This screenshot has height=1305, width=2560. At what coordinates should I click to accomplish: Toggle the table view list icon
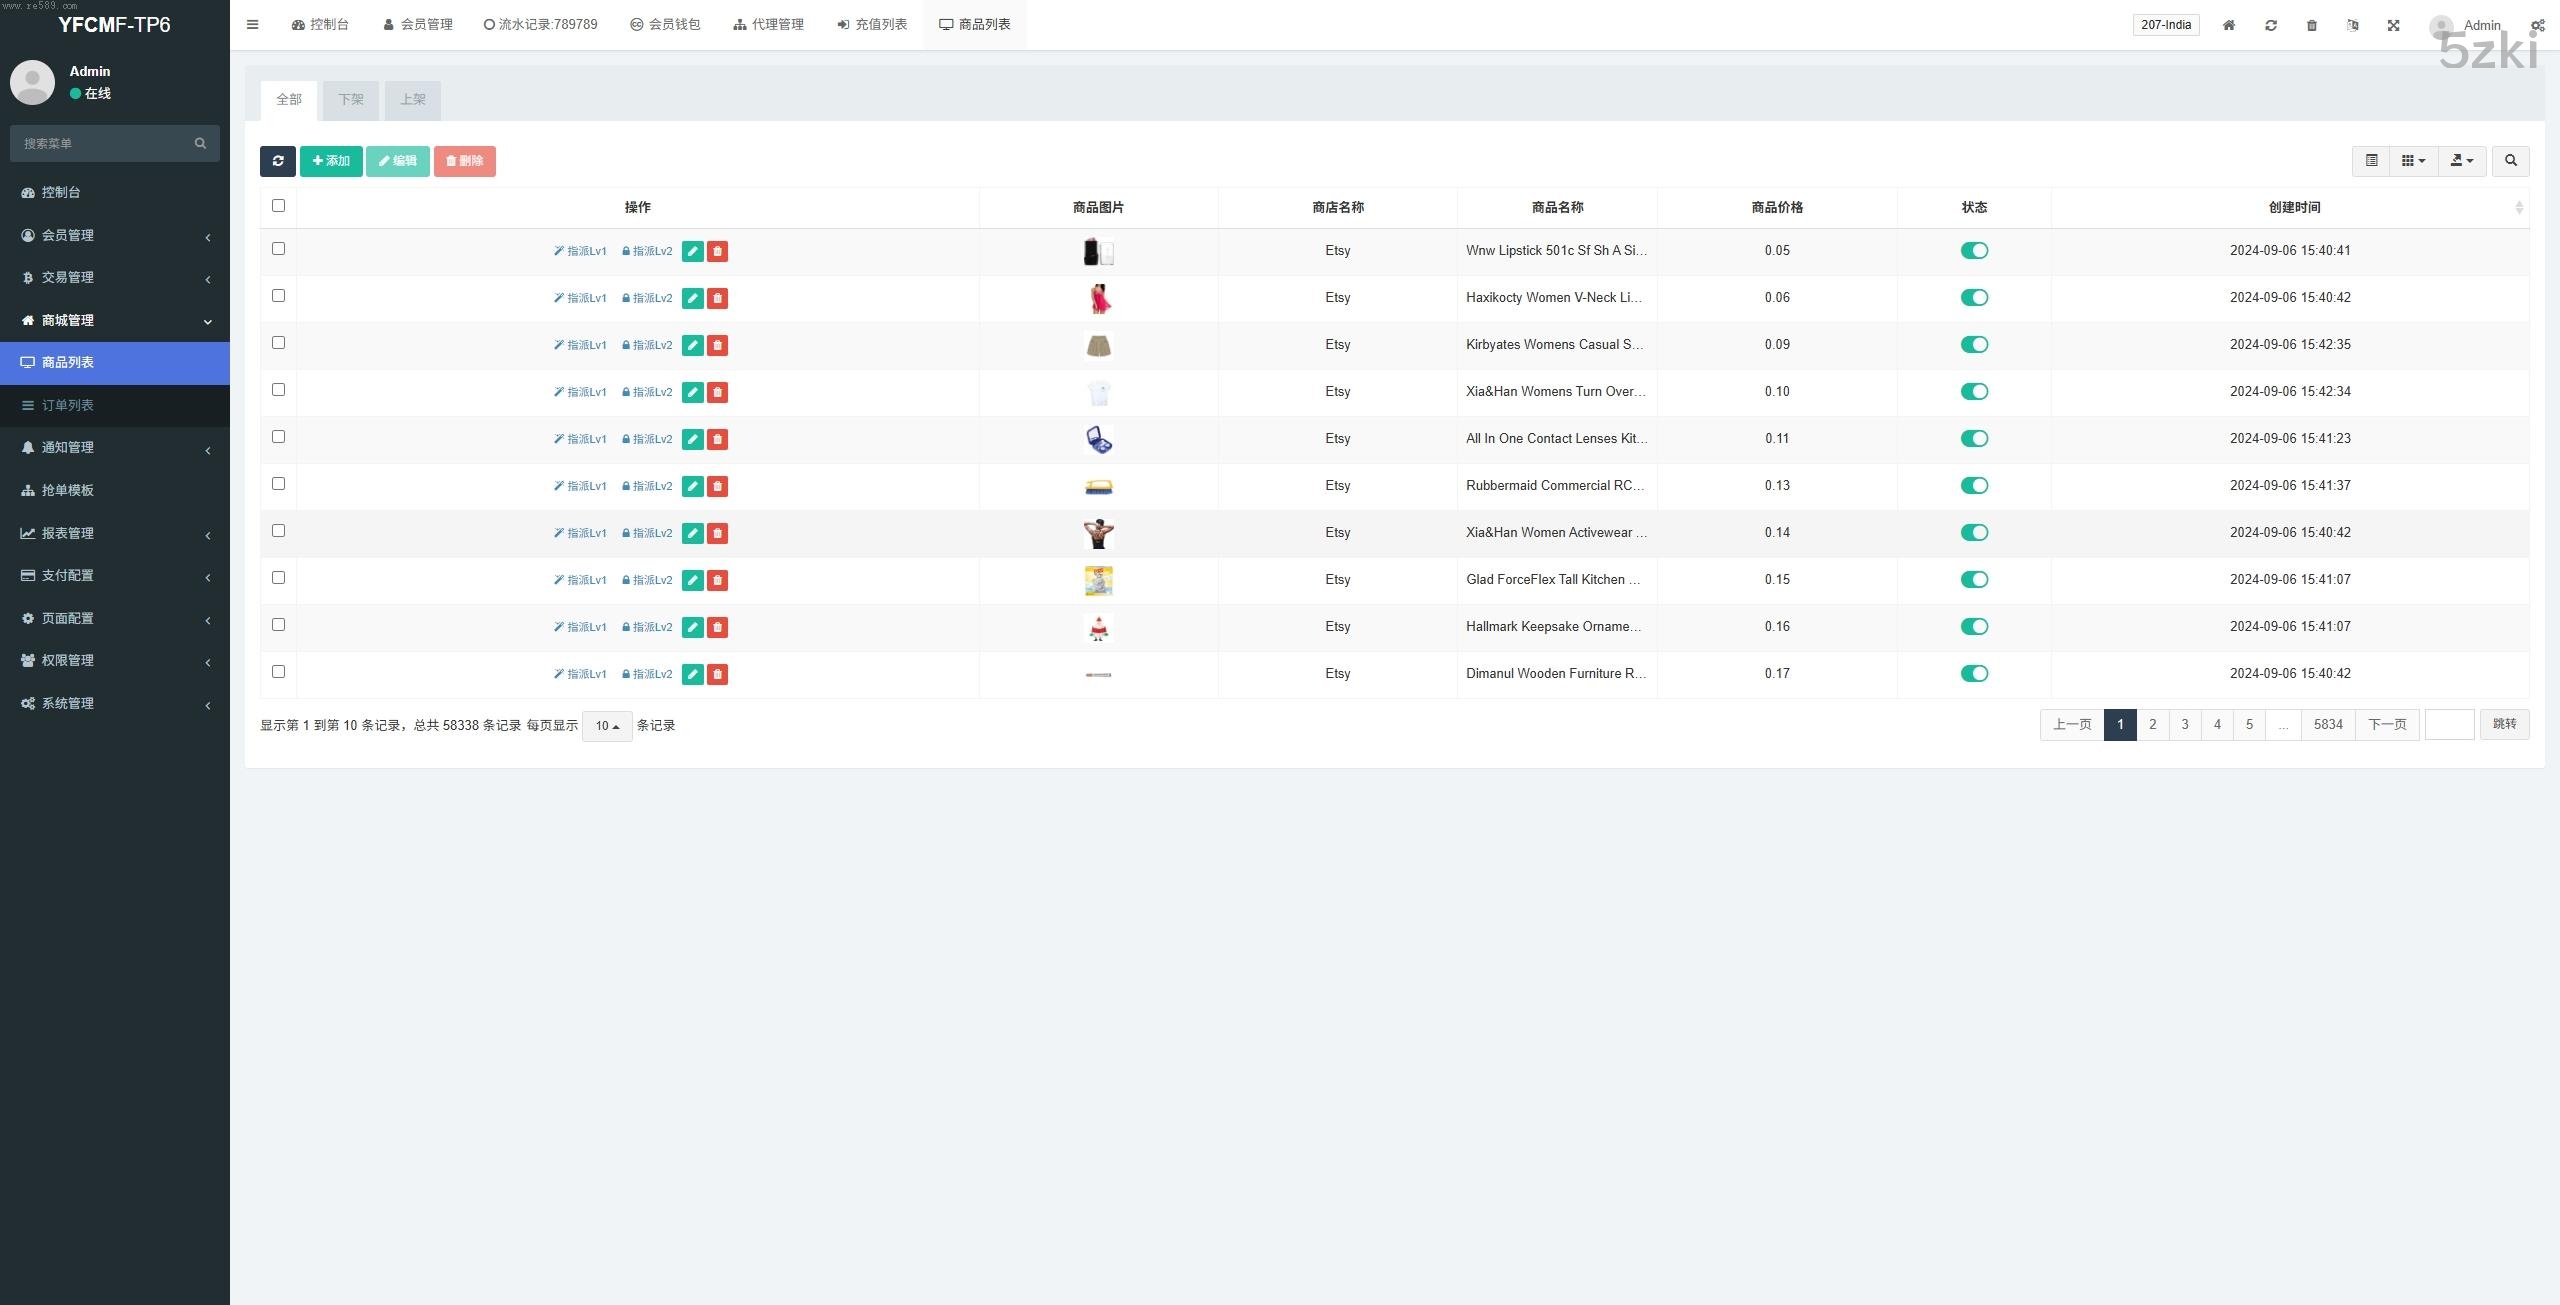click(x=2371, y=161)
